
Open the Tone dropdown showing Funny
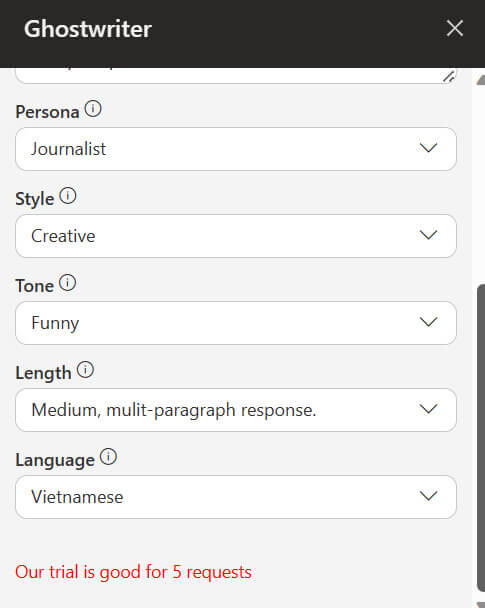coord(236,323)
